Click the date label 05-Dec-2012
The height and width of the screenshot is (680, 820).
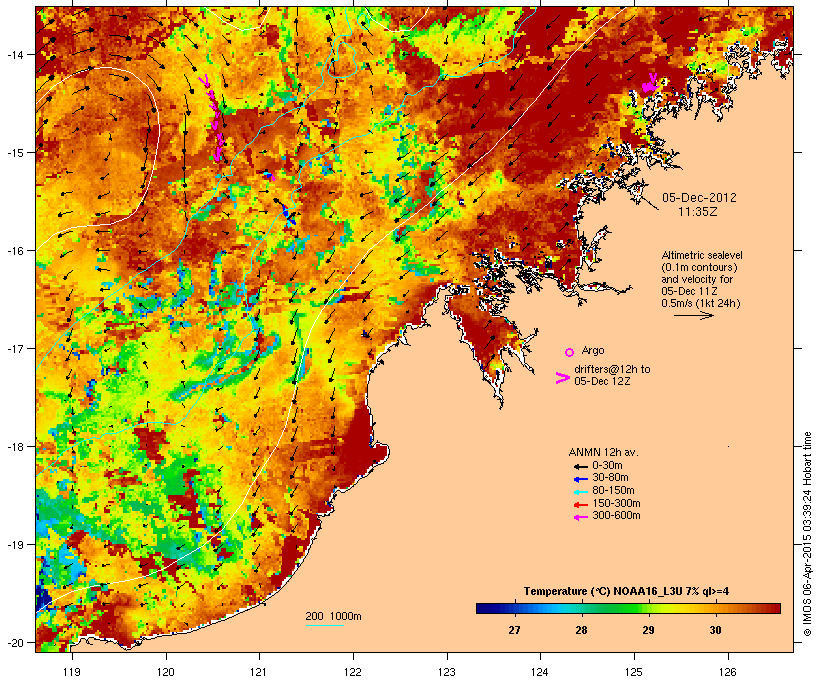pos(699,198)
